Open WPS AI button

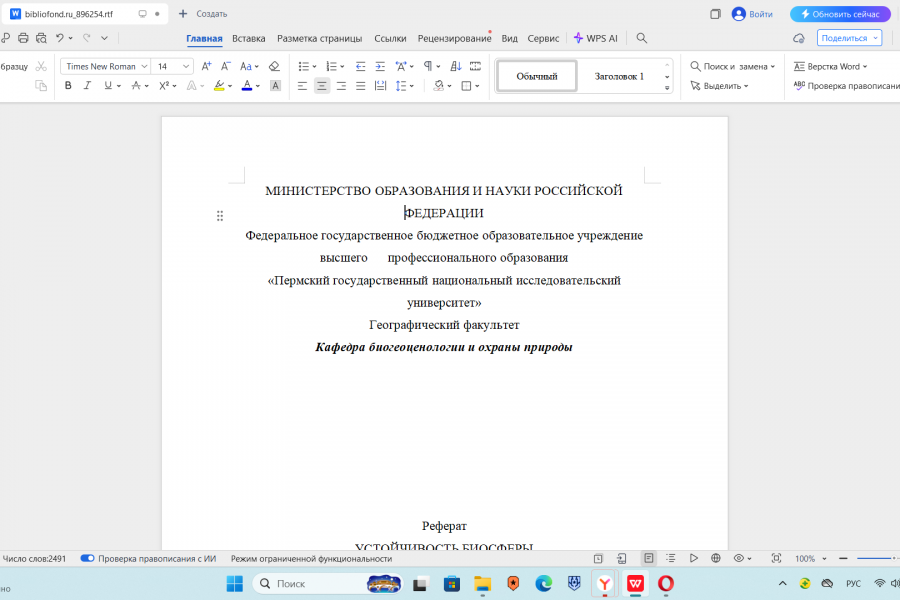[596, 38]
